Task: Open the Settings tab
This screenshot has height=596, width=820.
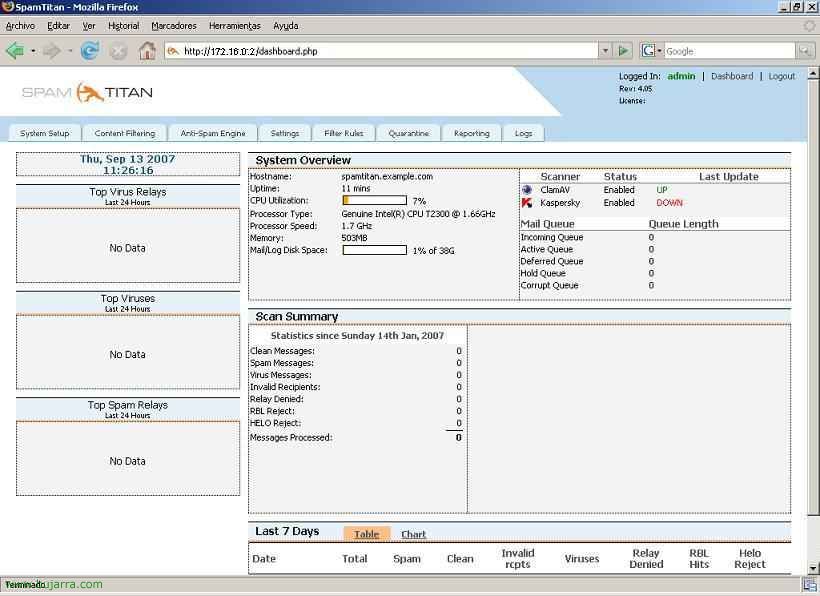Action: pyautogui.click(x=285, y=133)
